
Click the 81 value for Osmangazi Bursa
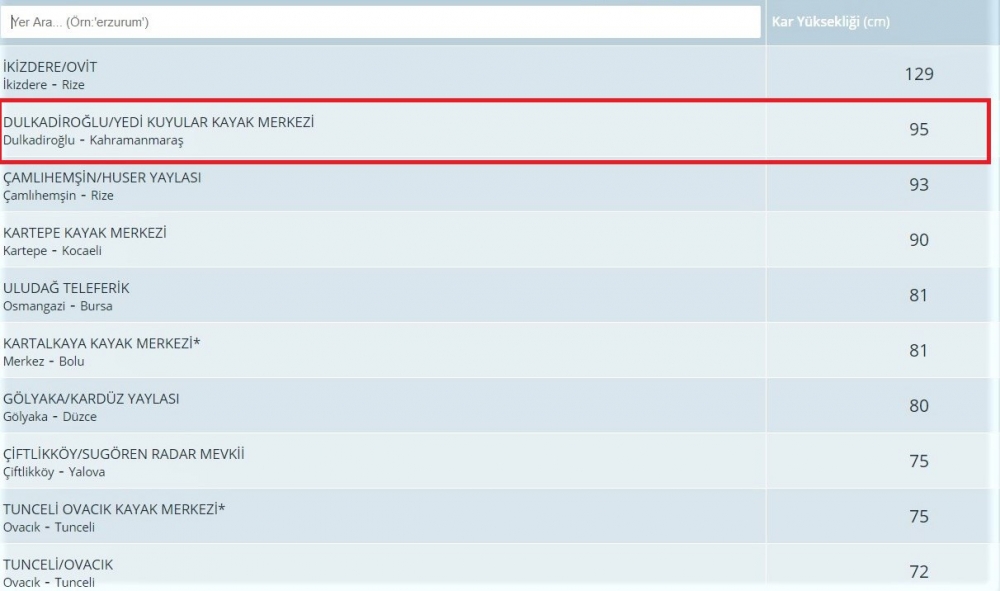click(x=918, y=295)
